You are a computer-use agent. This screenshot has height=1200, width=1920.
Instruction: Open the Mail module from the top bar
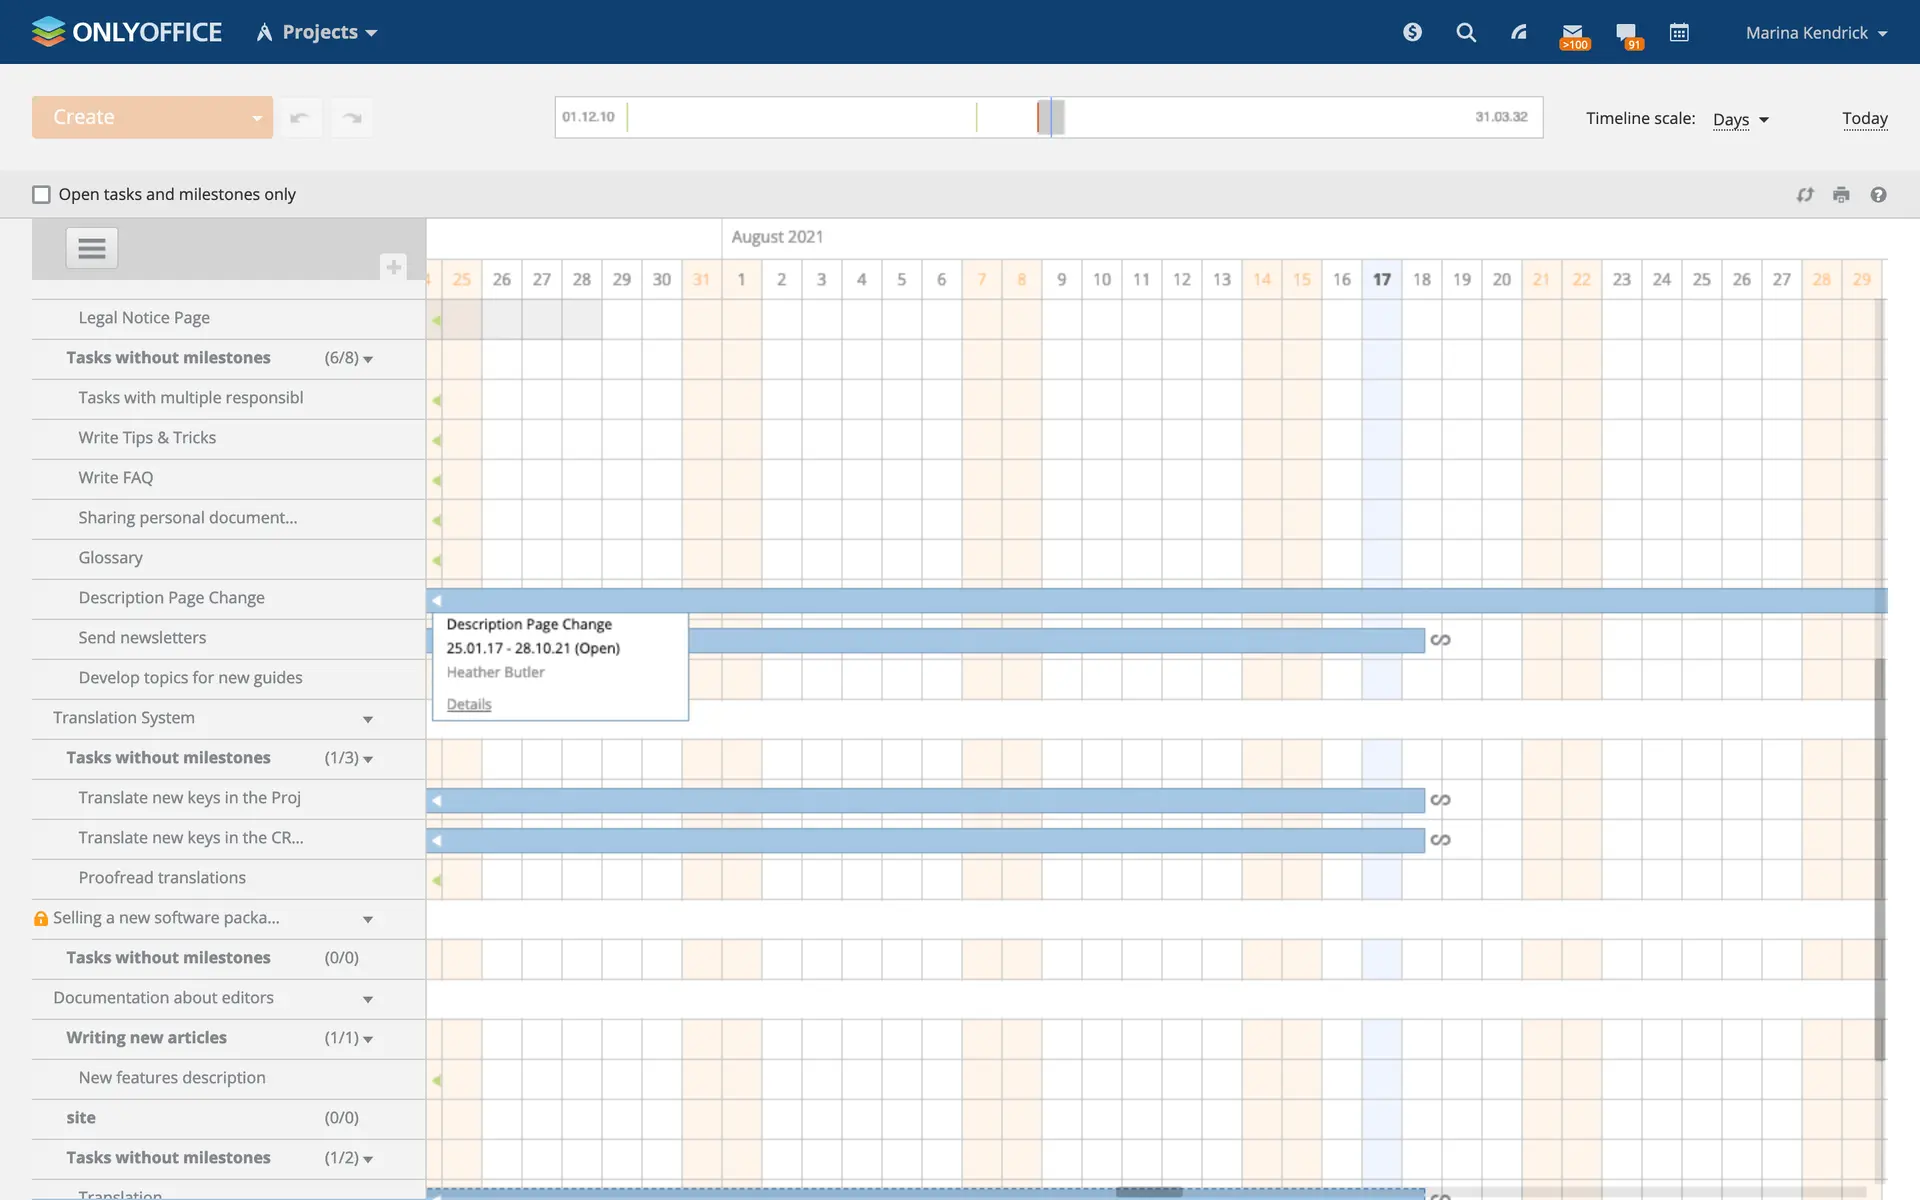point(1573,32)
